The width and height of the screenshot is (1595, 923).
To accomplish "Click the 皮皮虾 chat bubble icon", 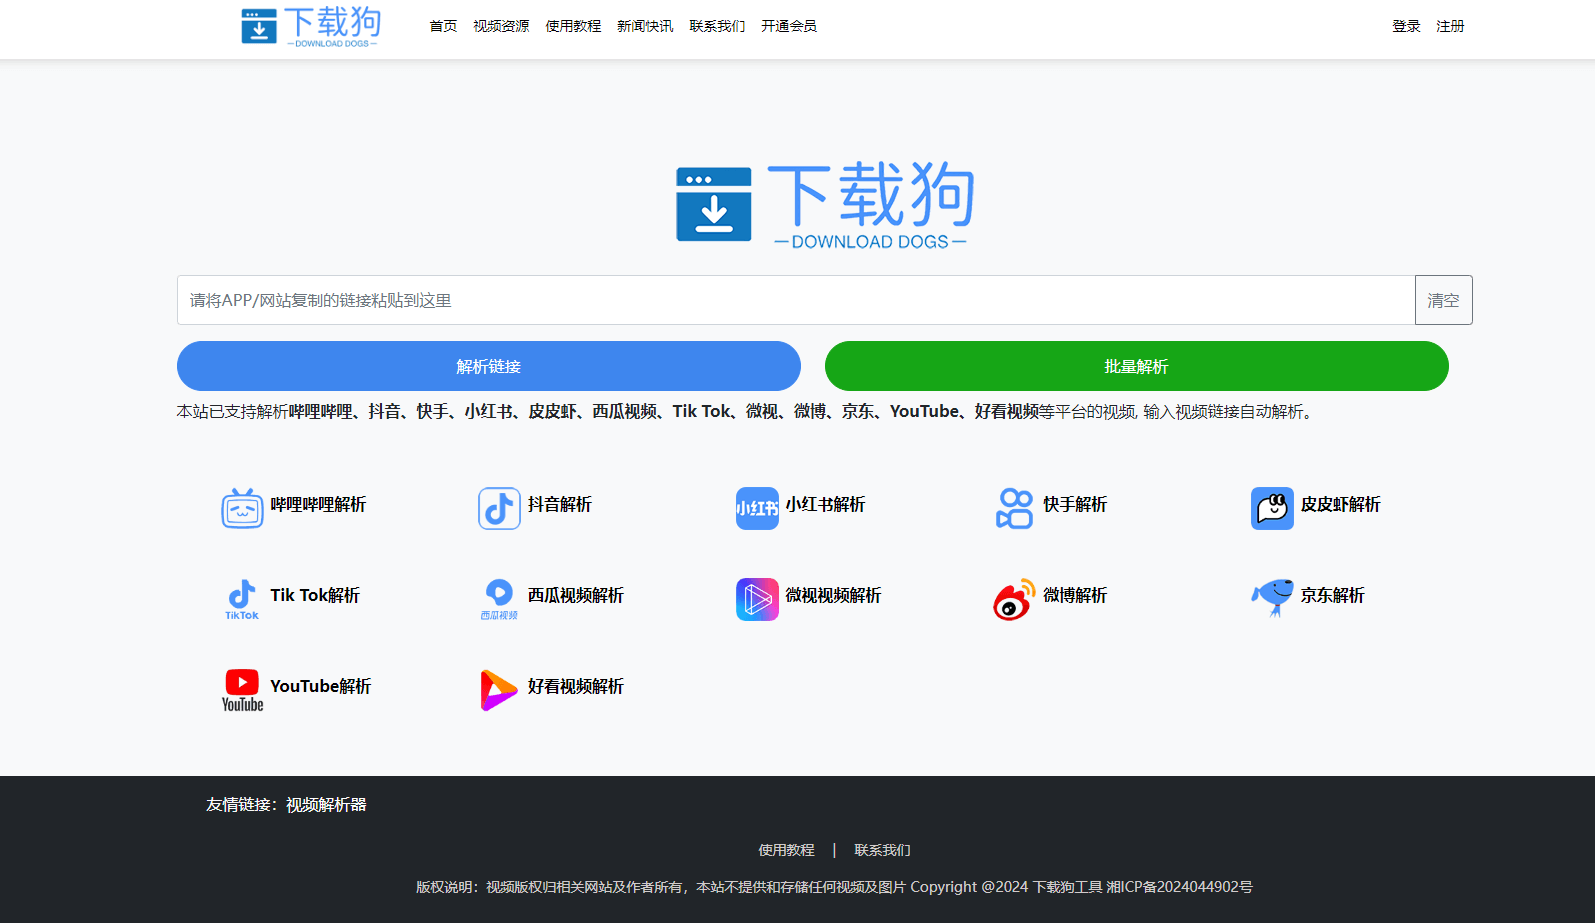I will (1272, 508).
